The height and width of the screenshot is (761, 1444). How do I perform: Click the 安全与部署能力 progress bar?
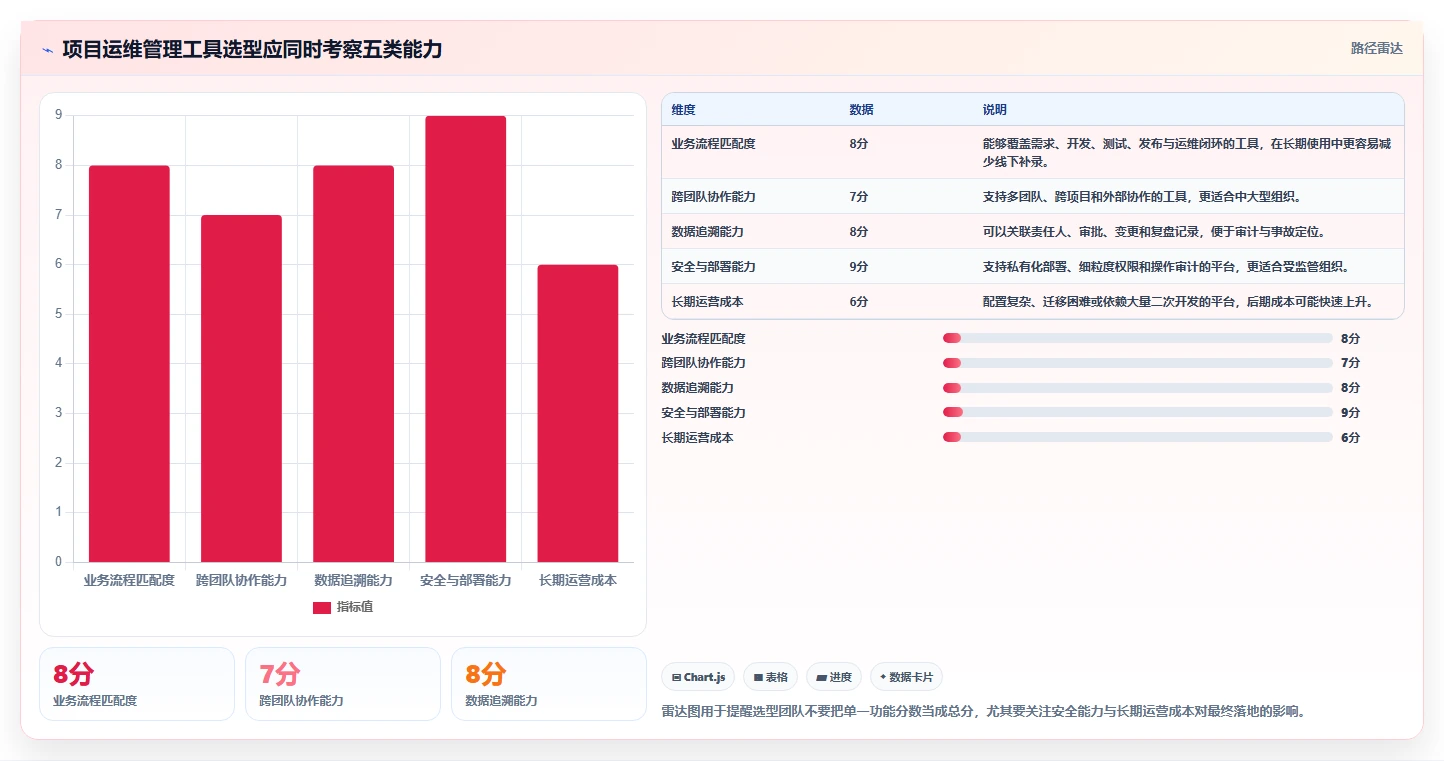point(1137,412)
